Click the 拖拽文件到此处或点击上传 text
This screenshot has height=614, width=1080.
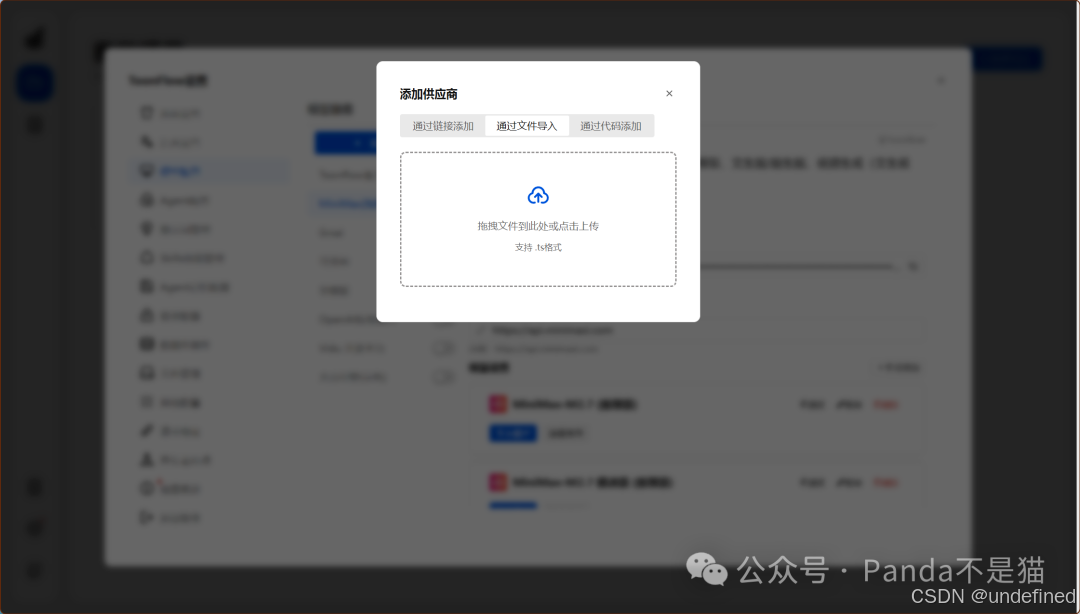[538, 226]
